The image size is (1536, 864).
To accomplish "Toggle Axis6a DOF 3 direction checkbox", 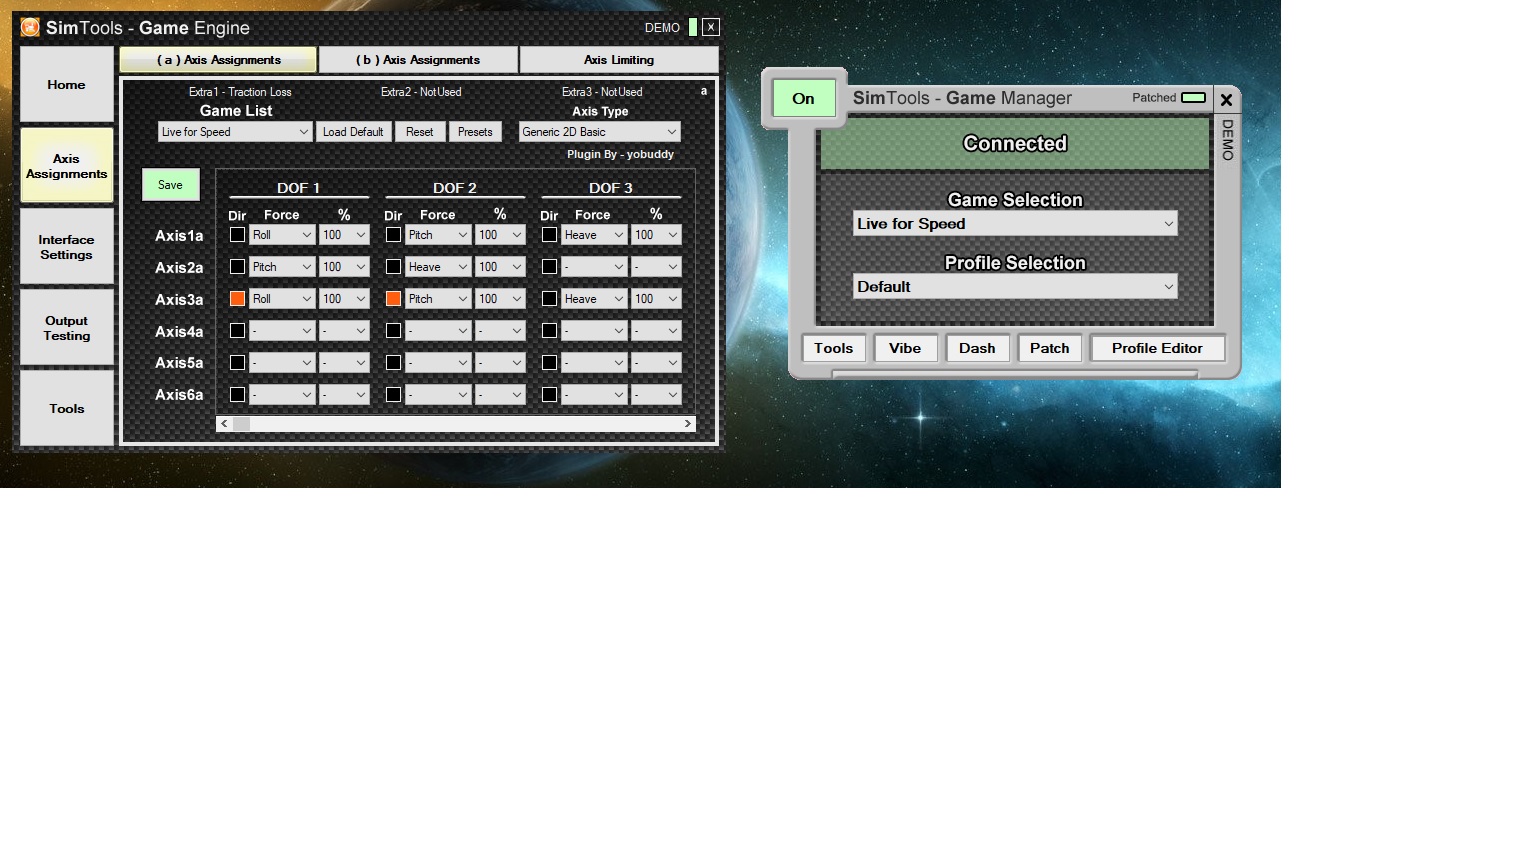I will pyautogui.click(x=549, y=395).
